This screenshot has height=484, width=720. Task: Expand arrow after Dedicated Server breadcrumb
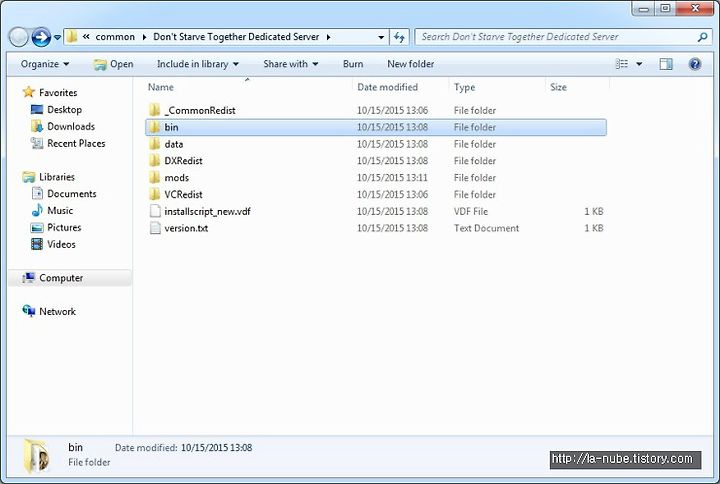[328, 37]
